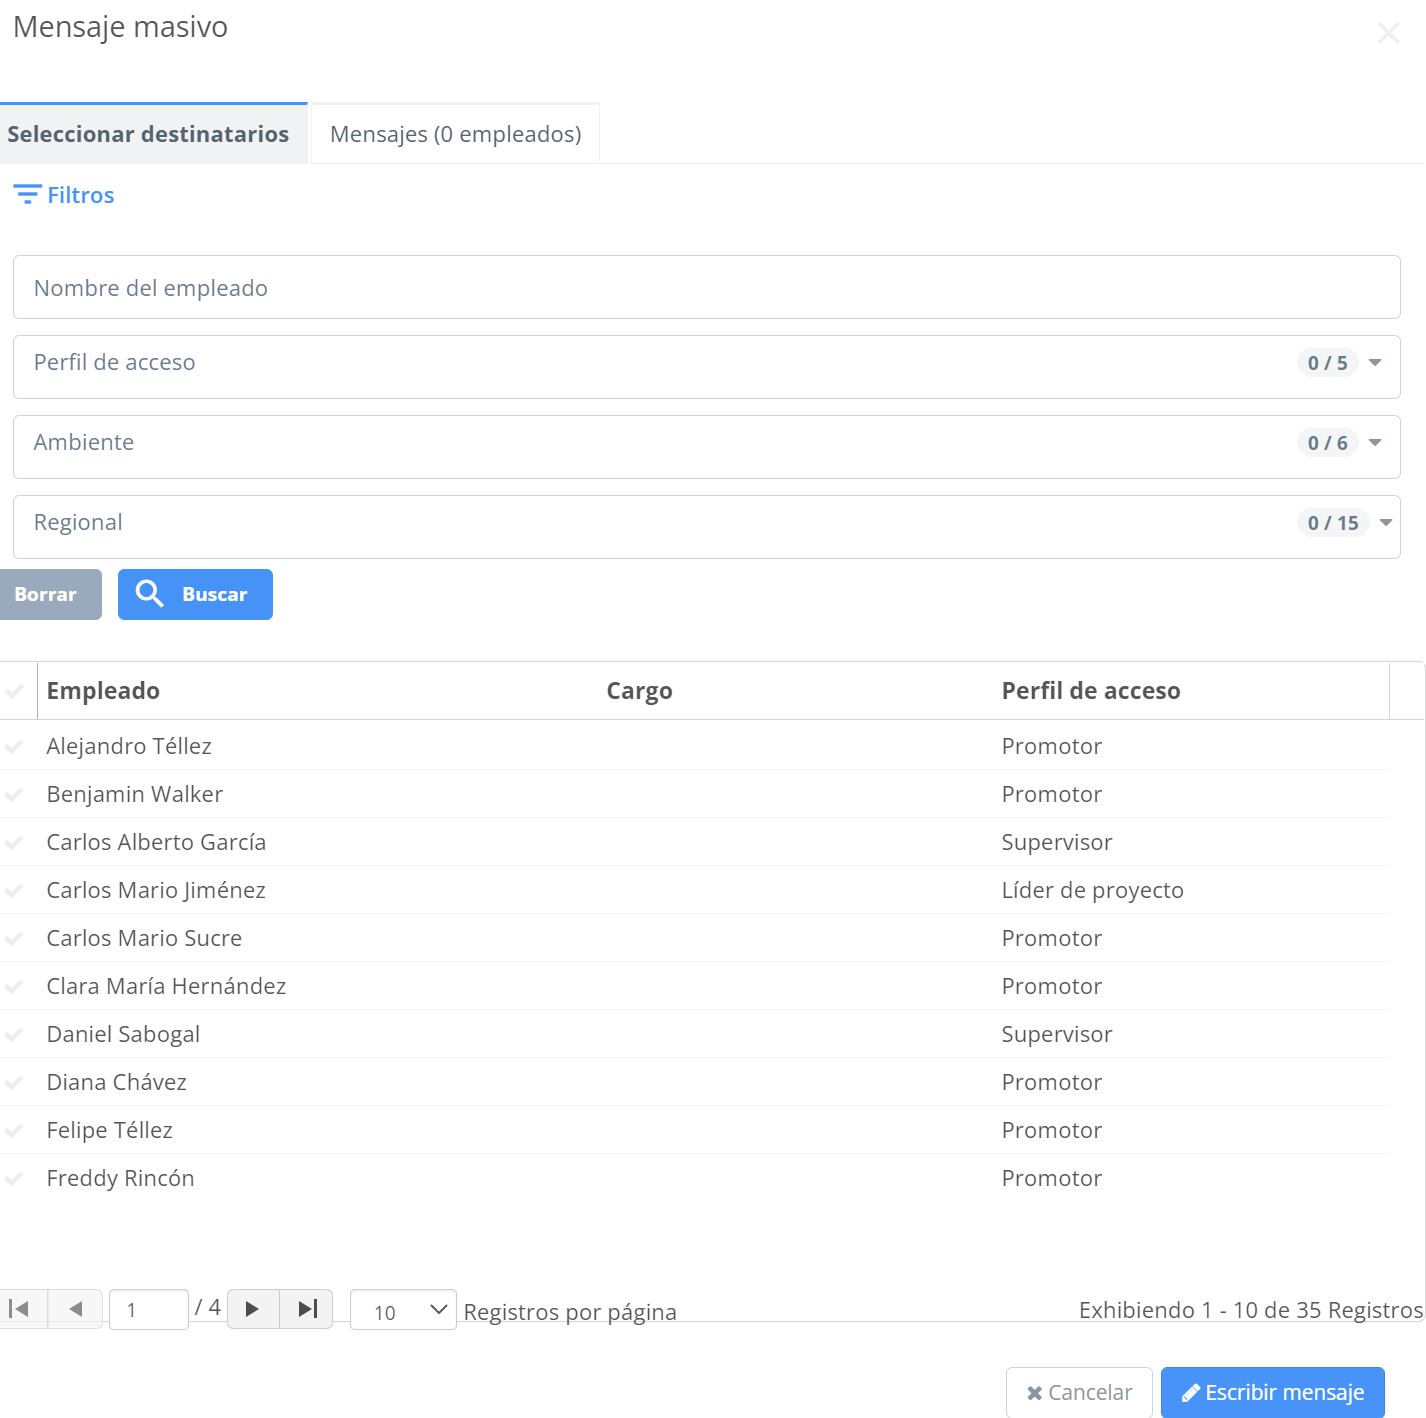
Task: Click the Cancelar button
Action: 1078,1392
